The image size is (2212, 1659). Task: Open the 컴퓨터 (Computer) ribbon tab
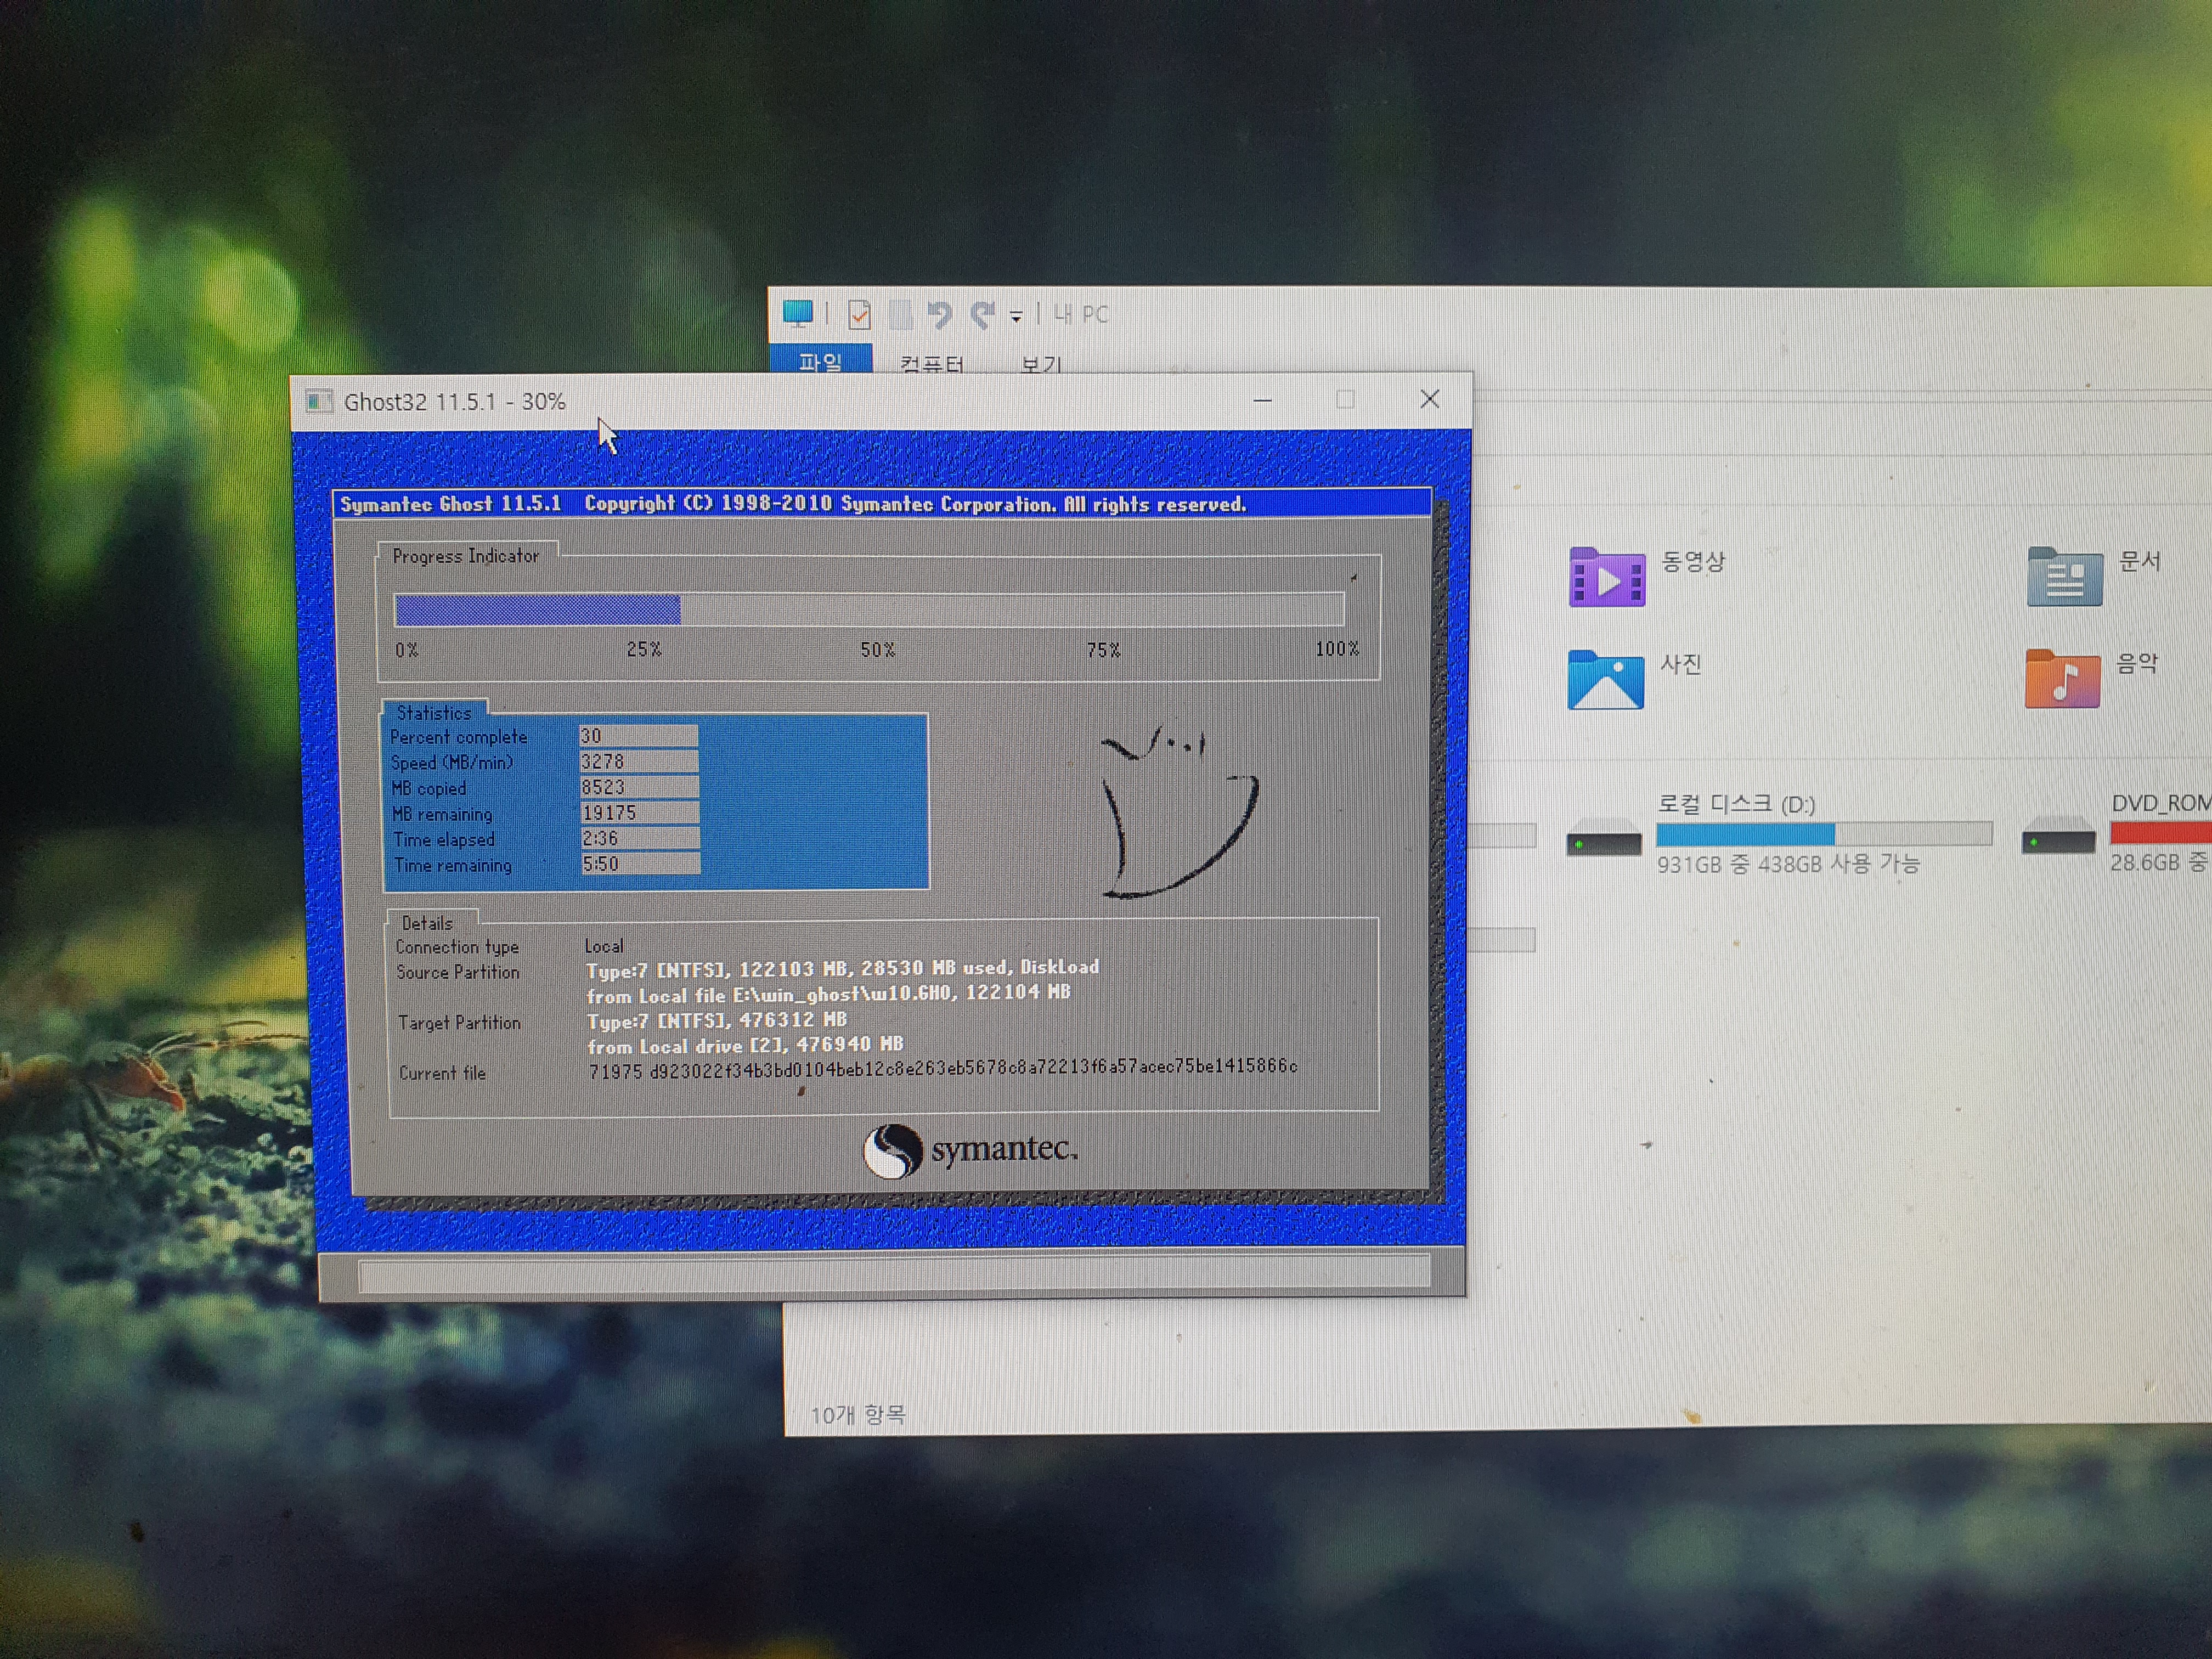[931, 362]
